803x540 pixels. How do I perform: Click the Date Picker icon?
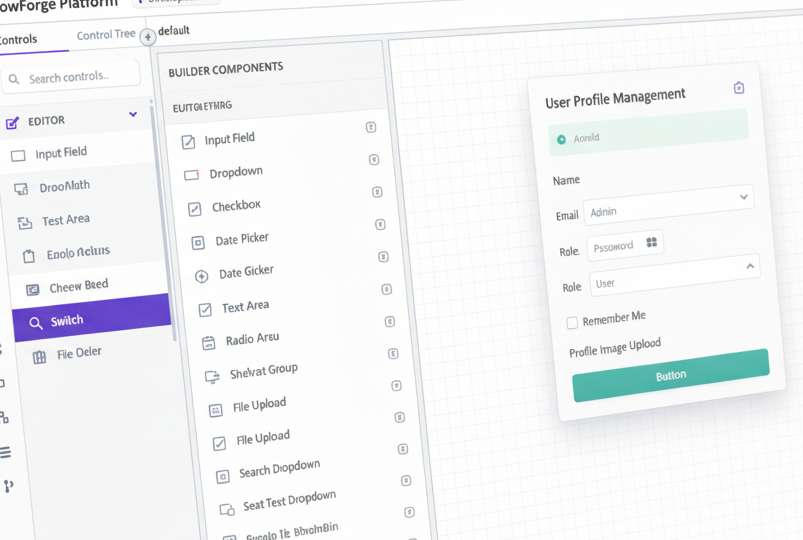[x=198, y=242]
